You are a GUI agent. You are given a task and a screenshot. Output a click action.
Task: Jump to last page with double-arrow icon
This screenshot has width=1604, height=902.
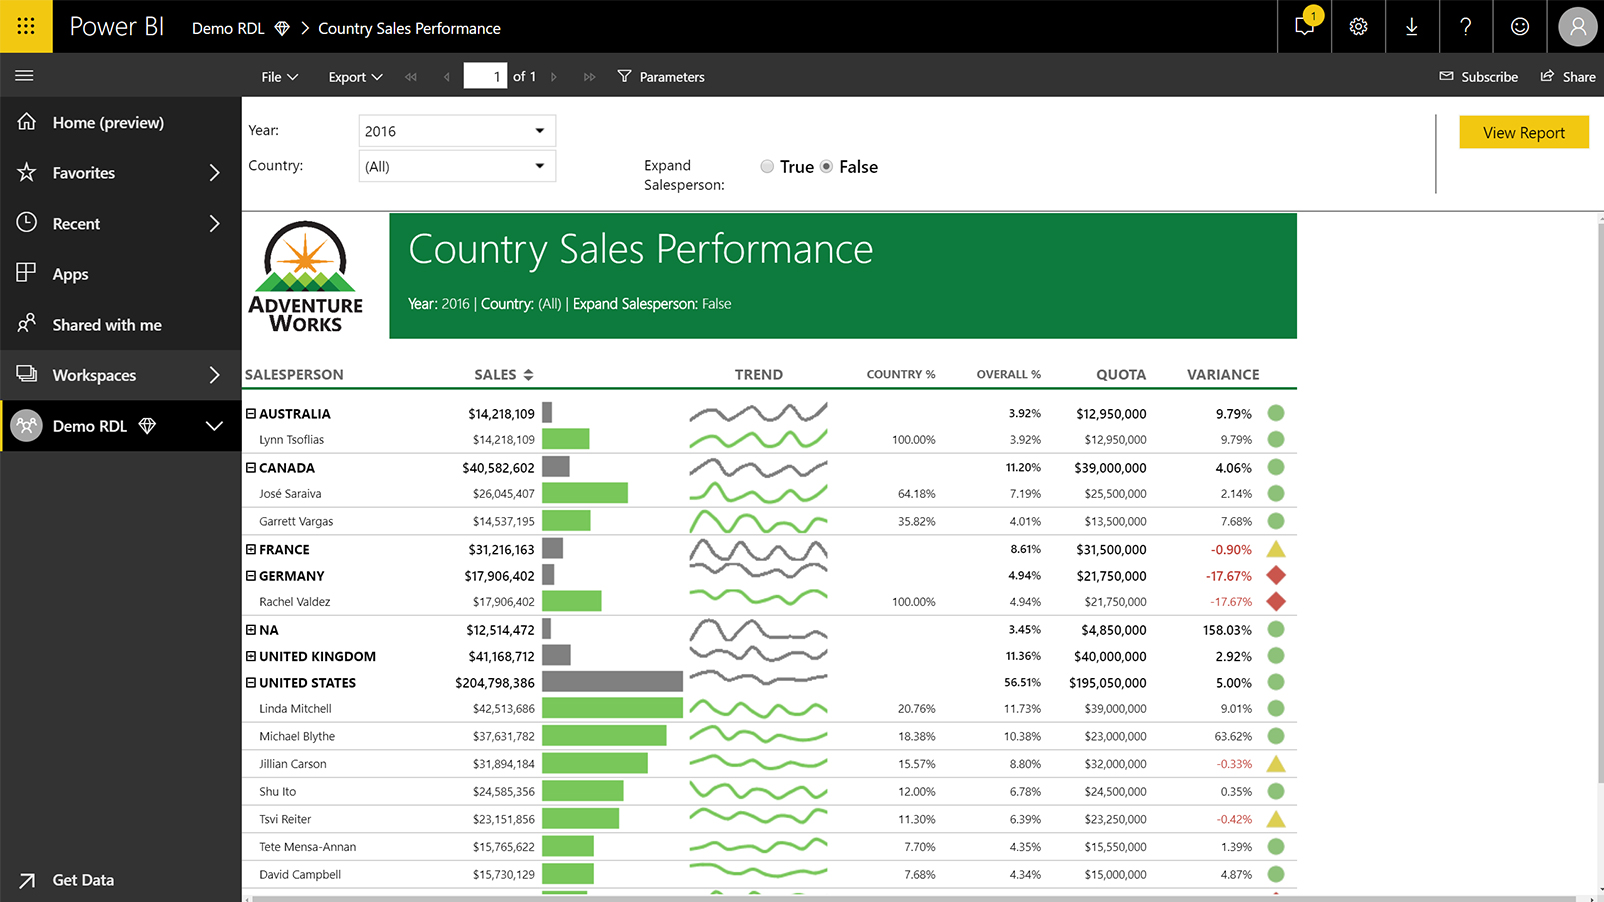[589, 76]
